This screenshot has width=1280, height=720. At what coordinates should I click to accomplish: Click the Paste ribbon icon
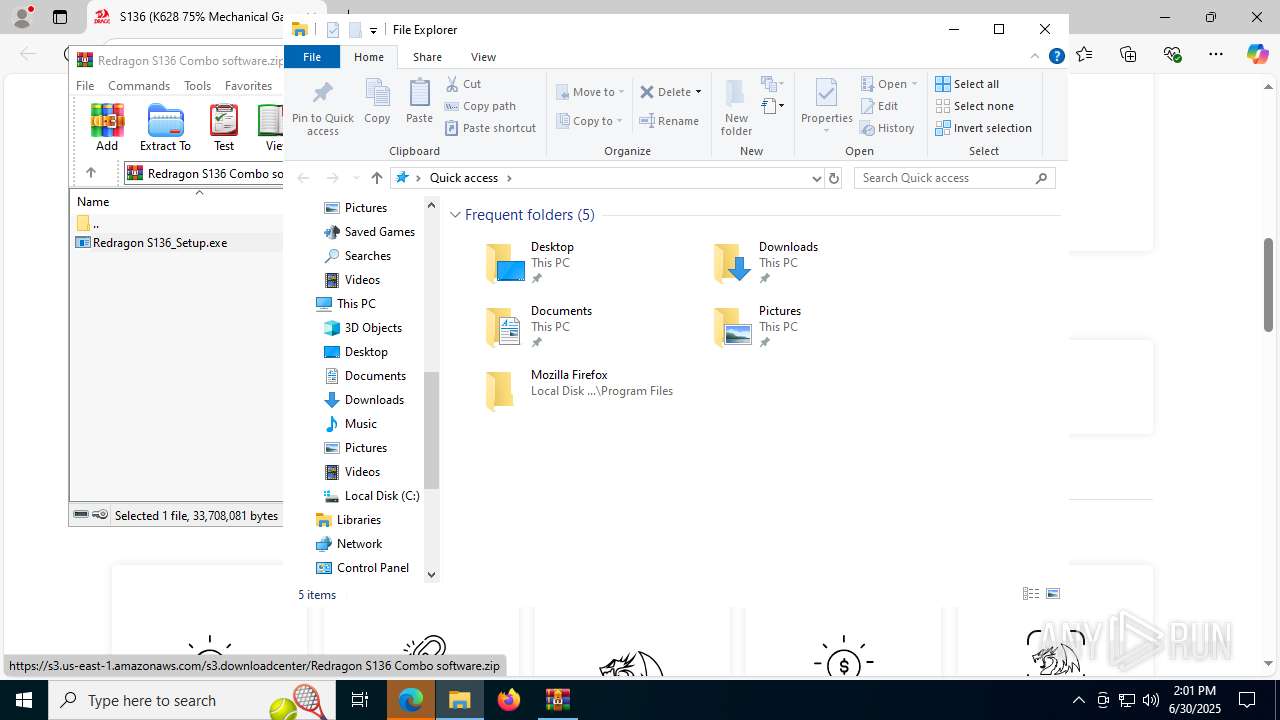coord(419,102)
